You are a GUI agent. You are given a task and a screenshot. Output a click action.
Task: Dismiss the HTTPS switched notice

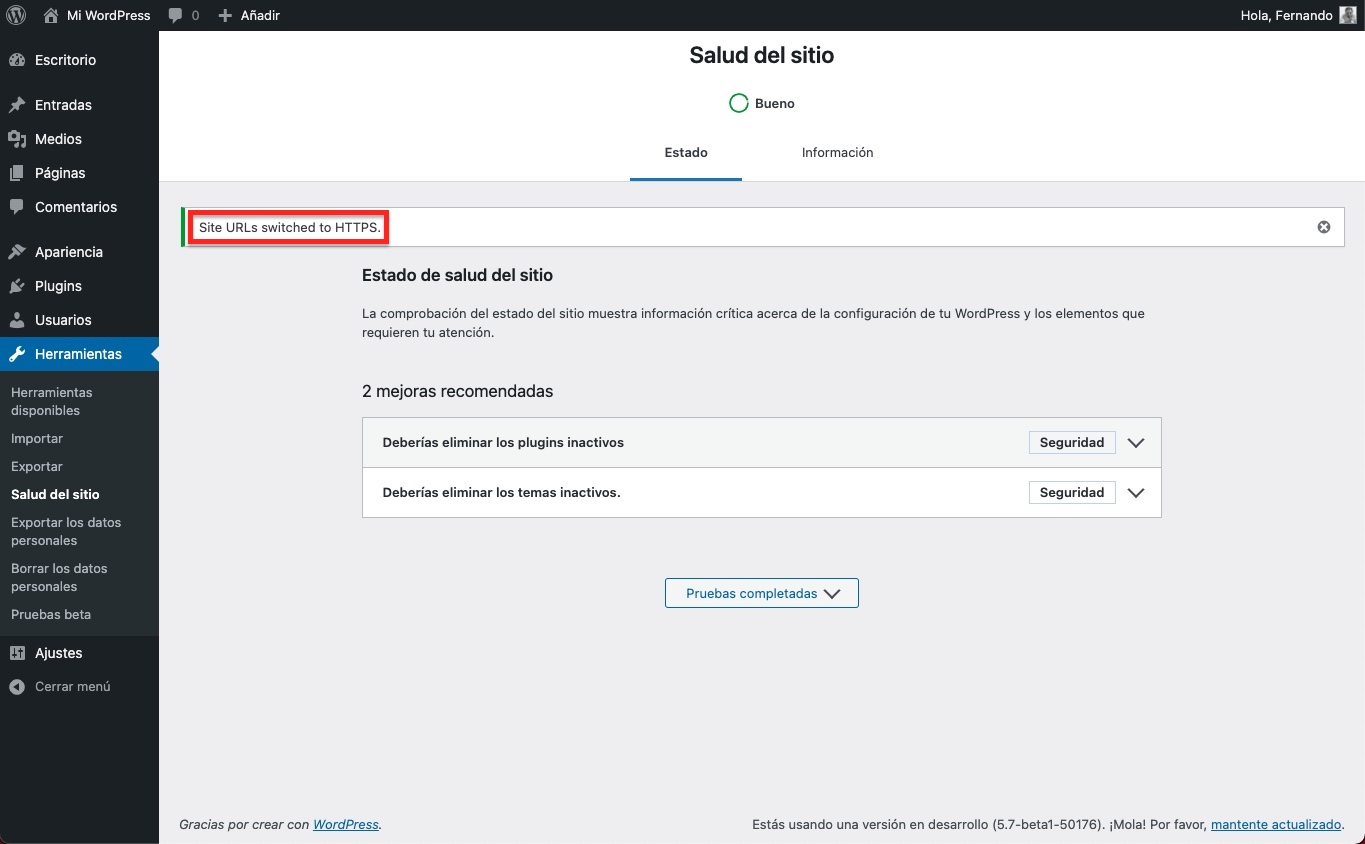coord(1323,227)
